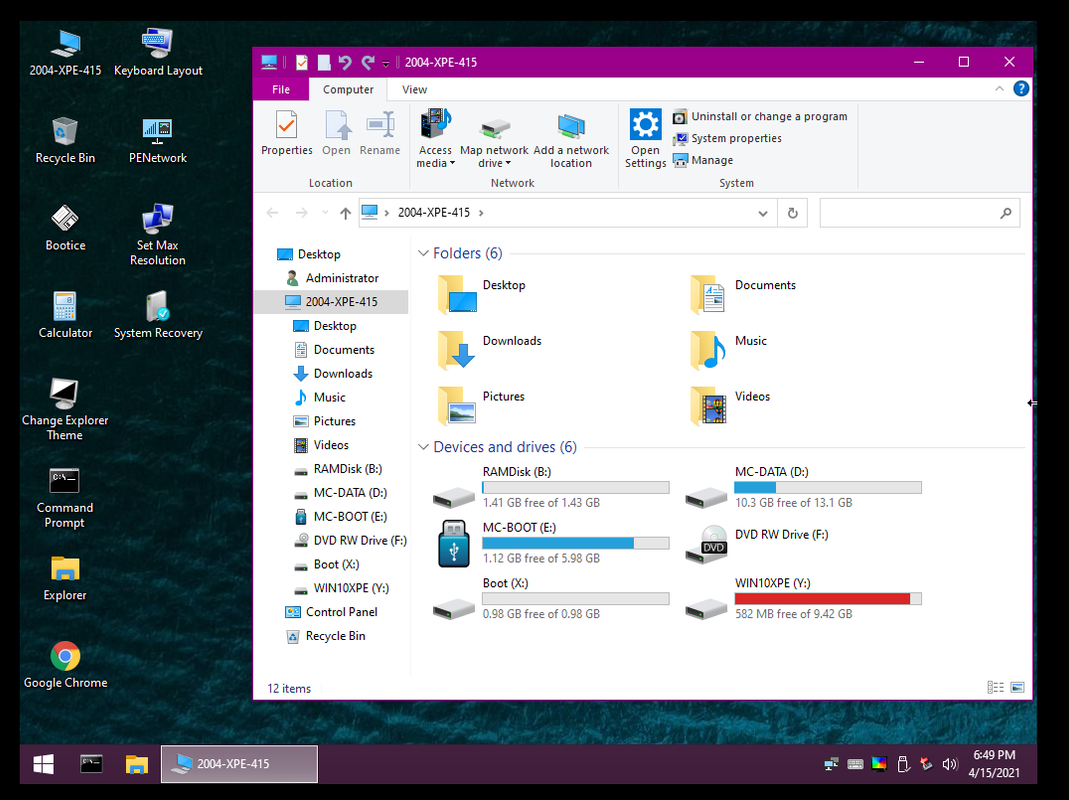The height and width of the screenshot is (800, 1069).
Task: Collapse the Folders (6) group
Action: click(x=423, y=253)
